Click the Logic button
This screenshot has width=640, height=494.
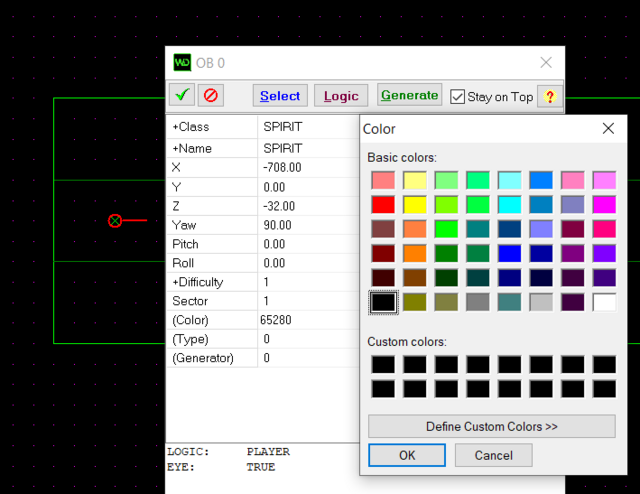click(x=341, y=96)
